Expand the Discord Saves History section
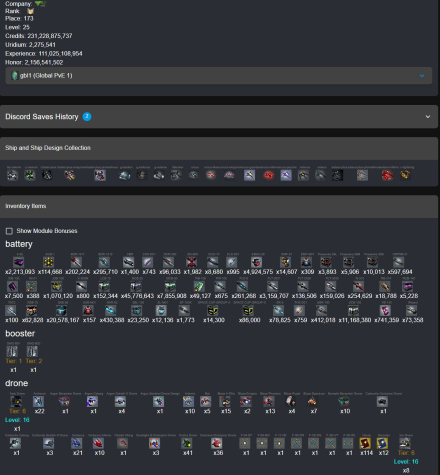440x475 pixels. (x=219, y=117)
